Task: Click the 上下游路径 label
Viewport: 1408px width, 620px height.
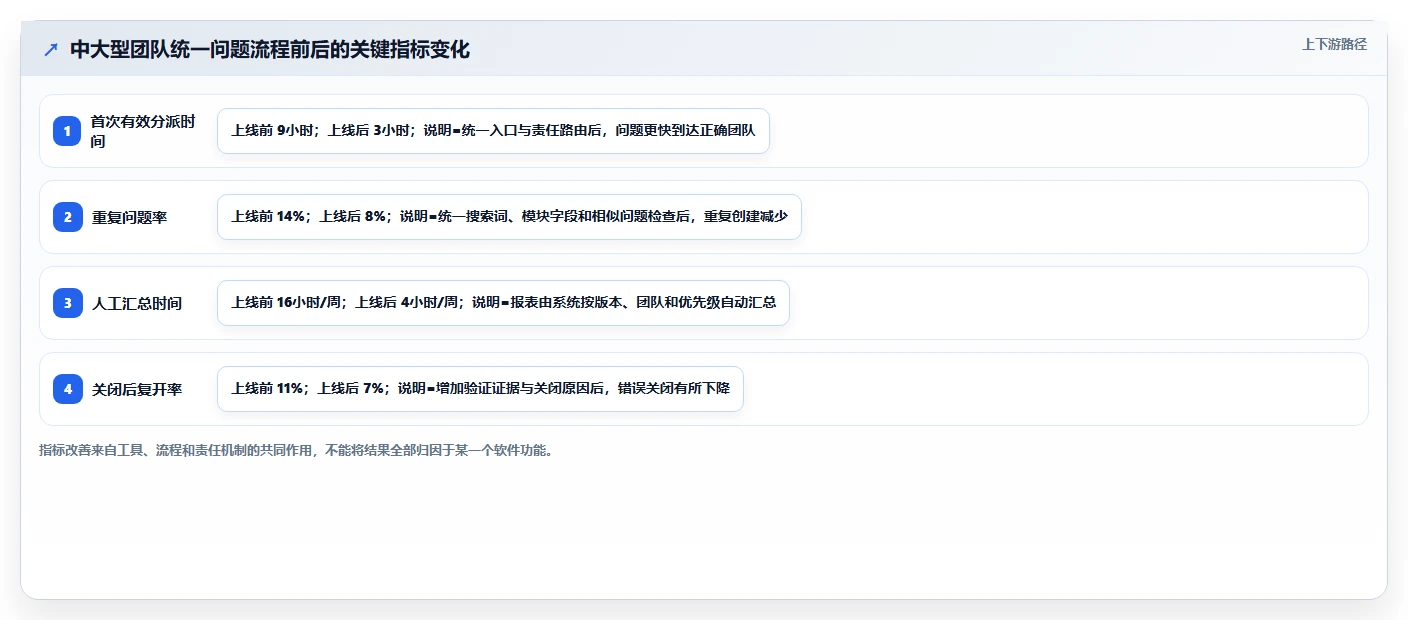Action: tap(1334, 44)
